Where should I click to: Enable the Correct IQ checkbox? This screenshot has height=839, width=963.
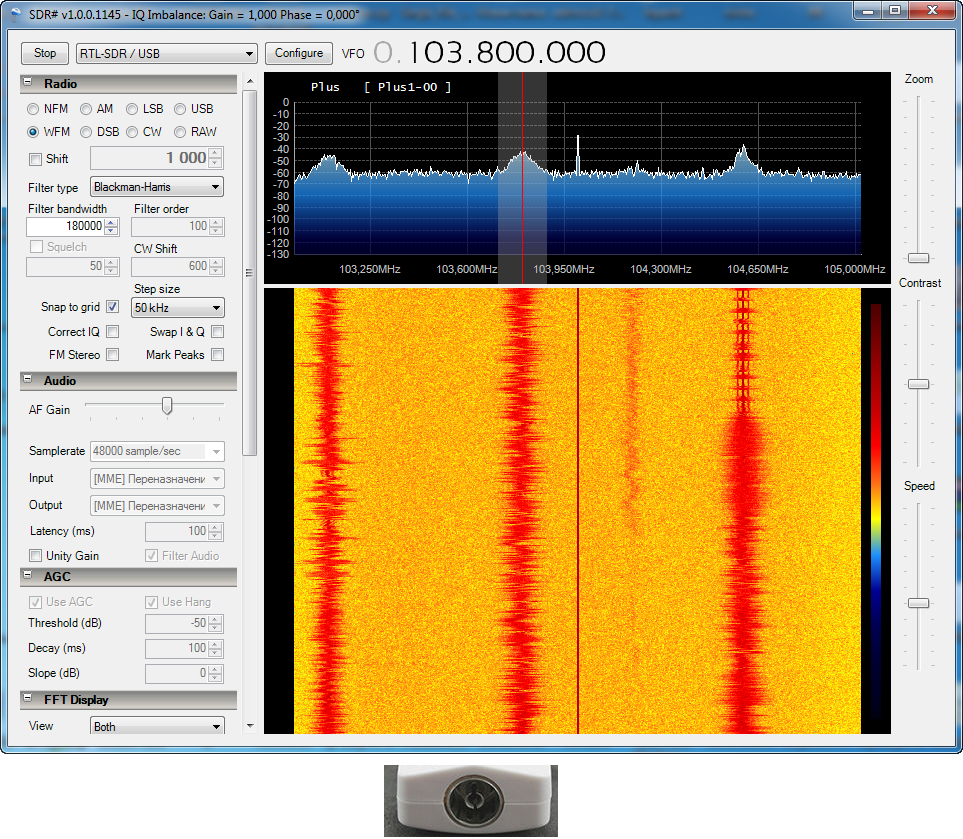(x=112, y=332)
